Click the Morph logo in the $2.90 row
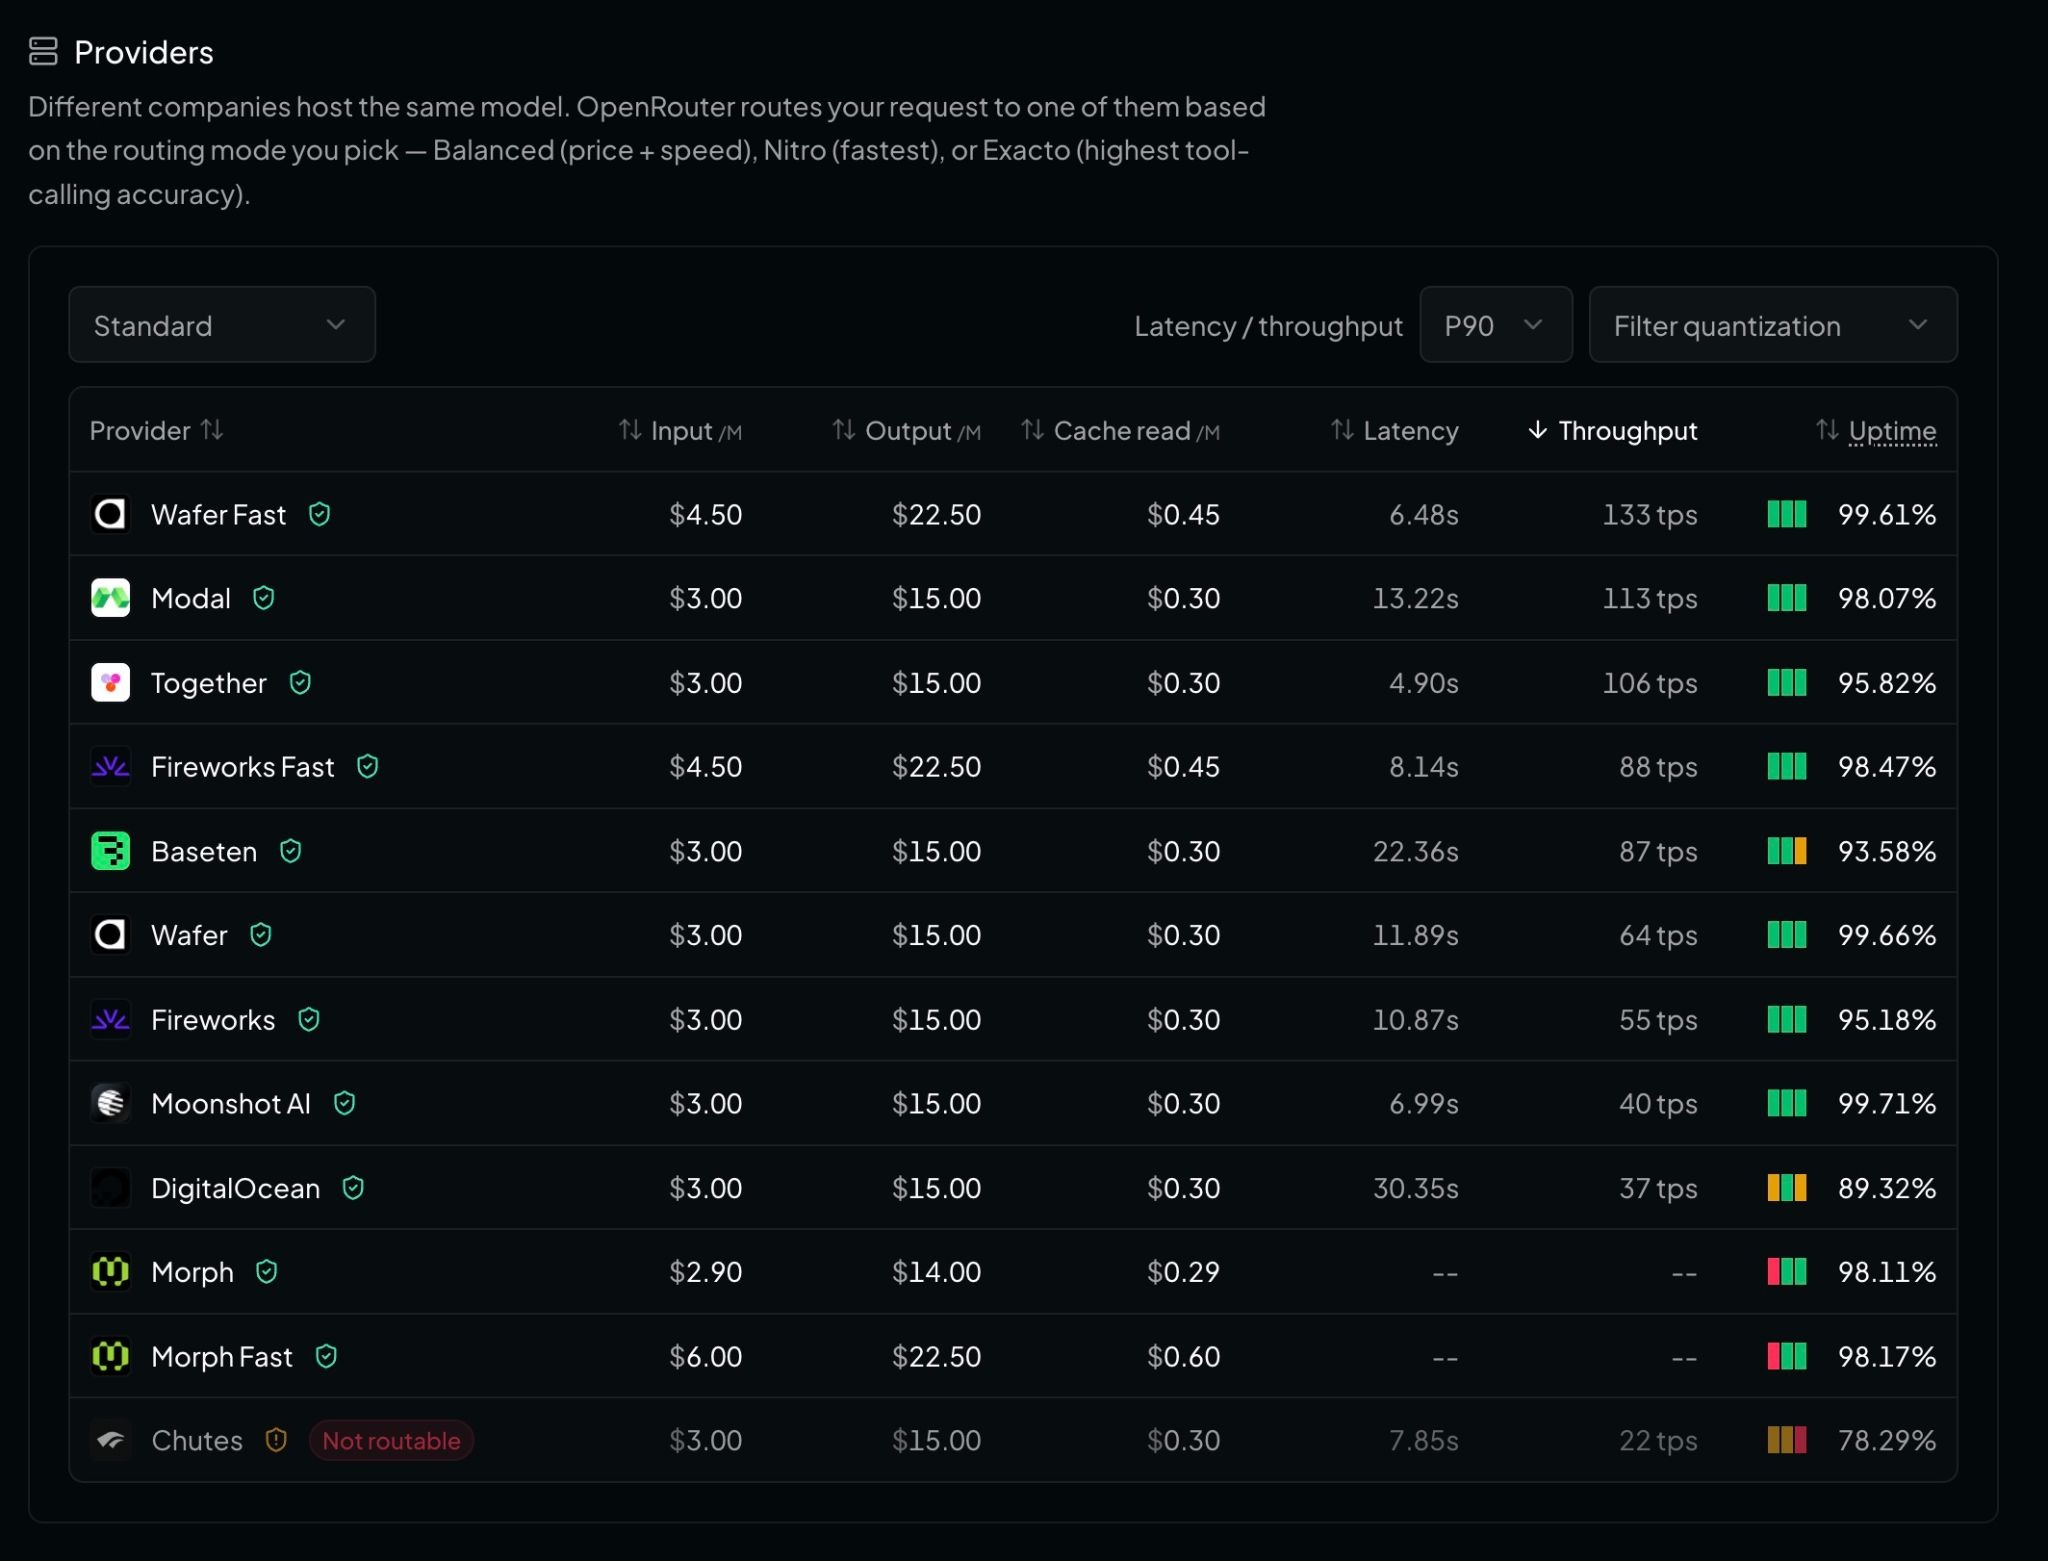 (110, 1272)
